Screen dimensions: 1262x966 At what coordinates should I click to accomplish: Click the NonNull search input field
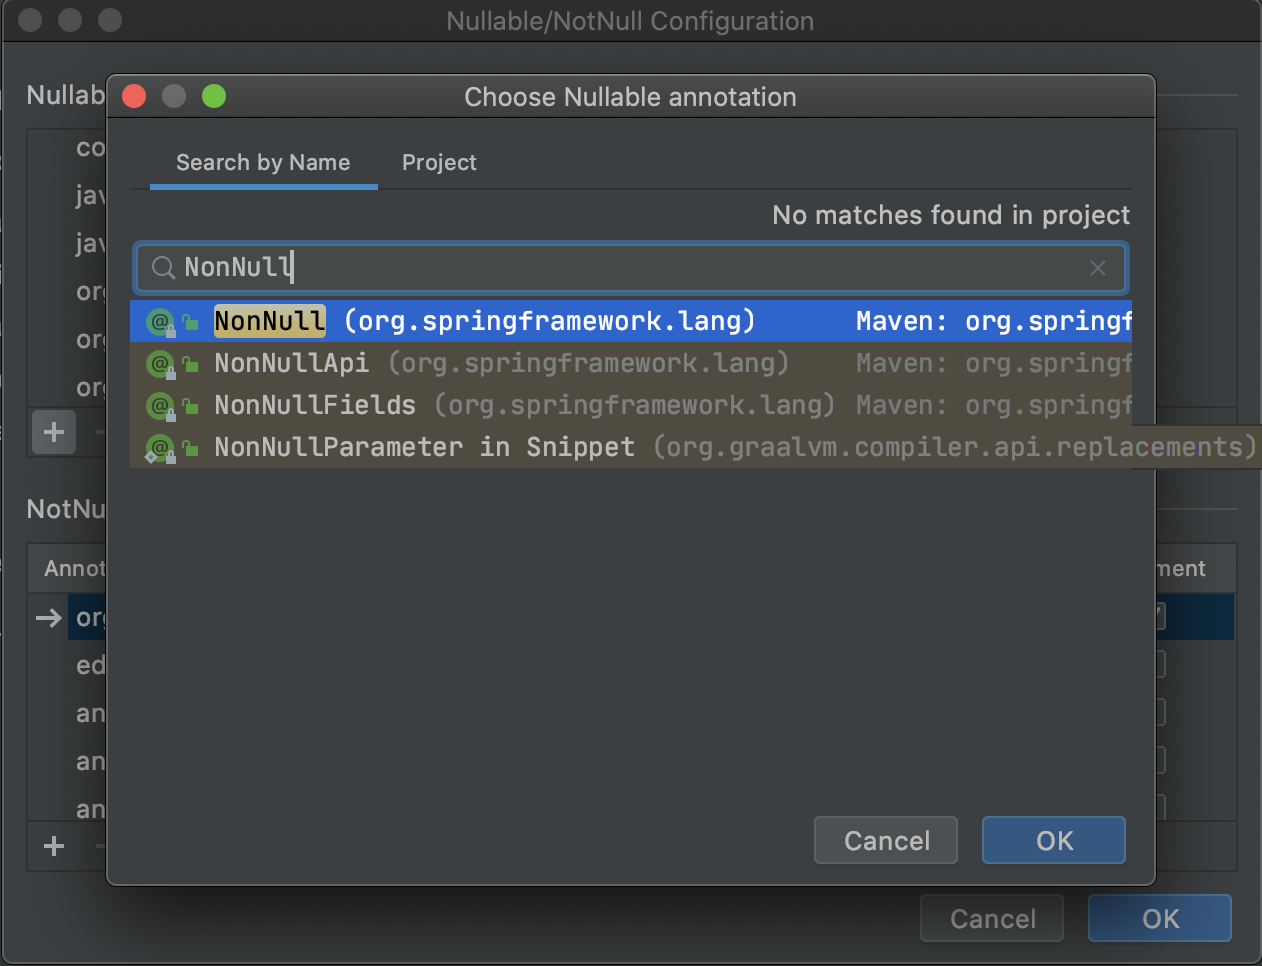[x=631, y=267]
